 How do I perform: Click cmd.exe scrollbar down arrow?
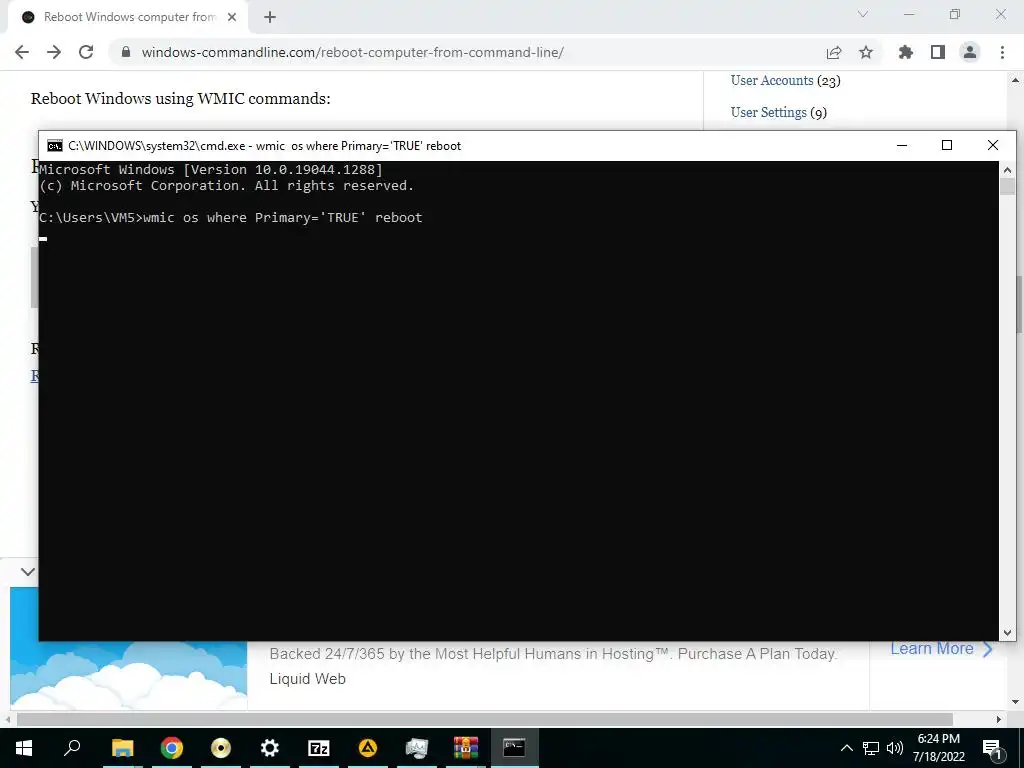pos(1007,632)
